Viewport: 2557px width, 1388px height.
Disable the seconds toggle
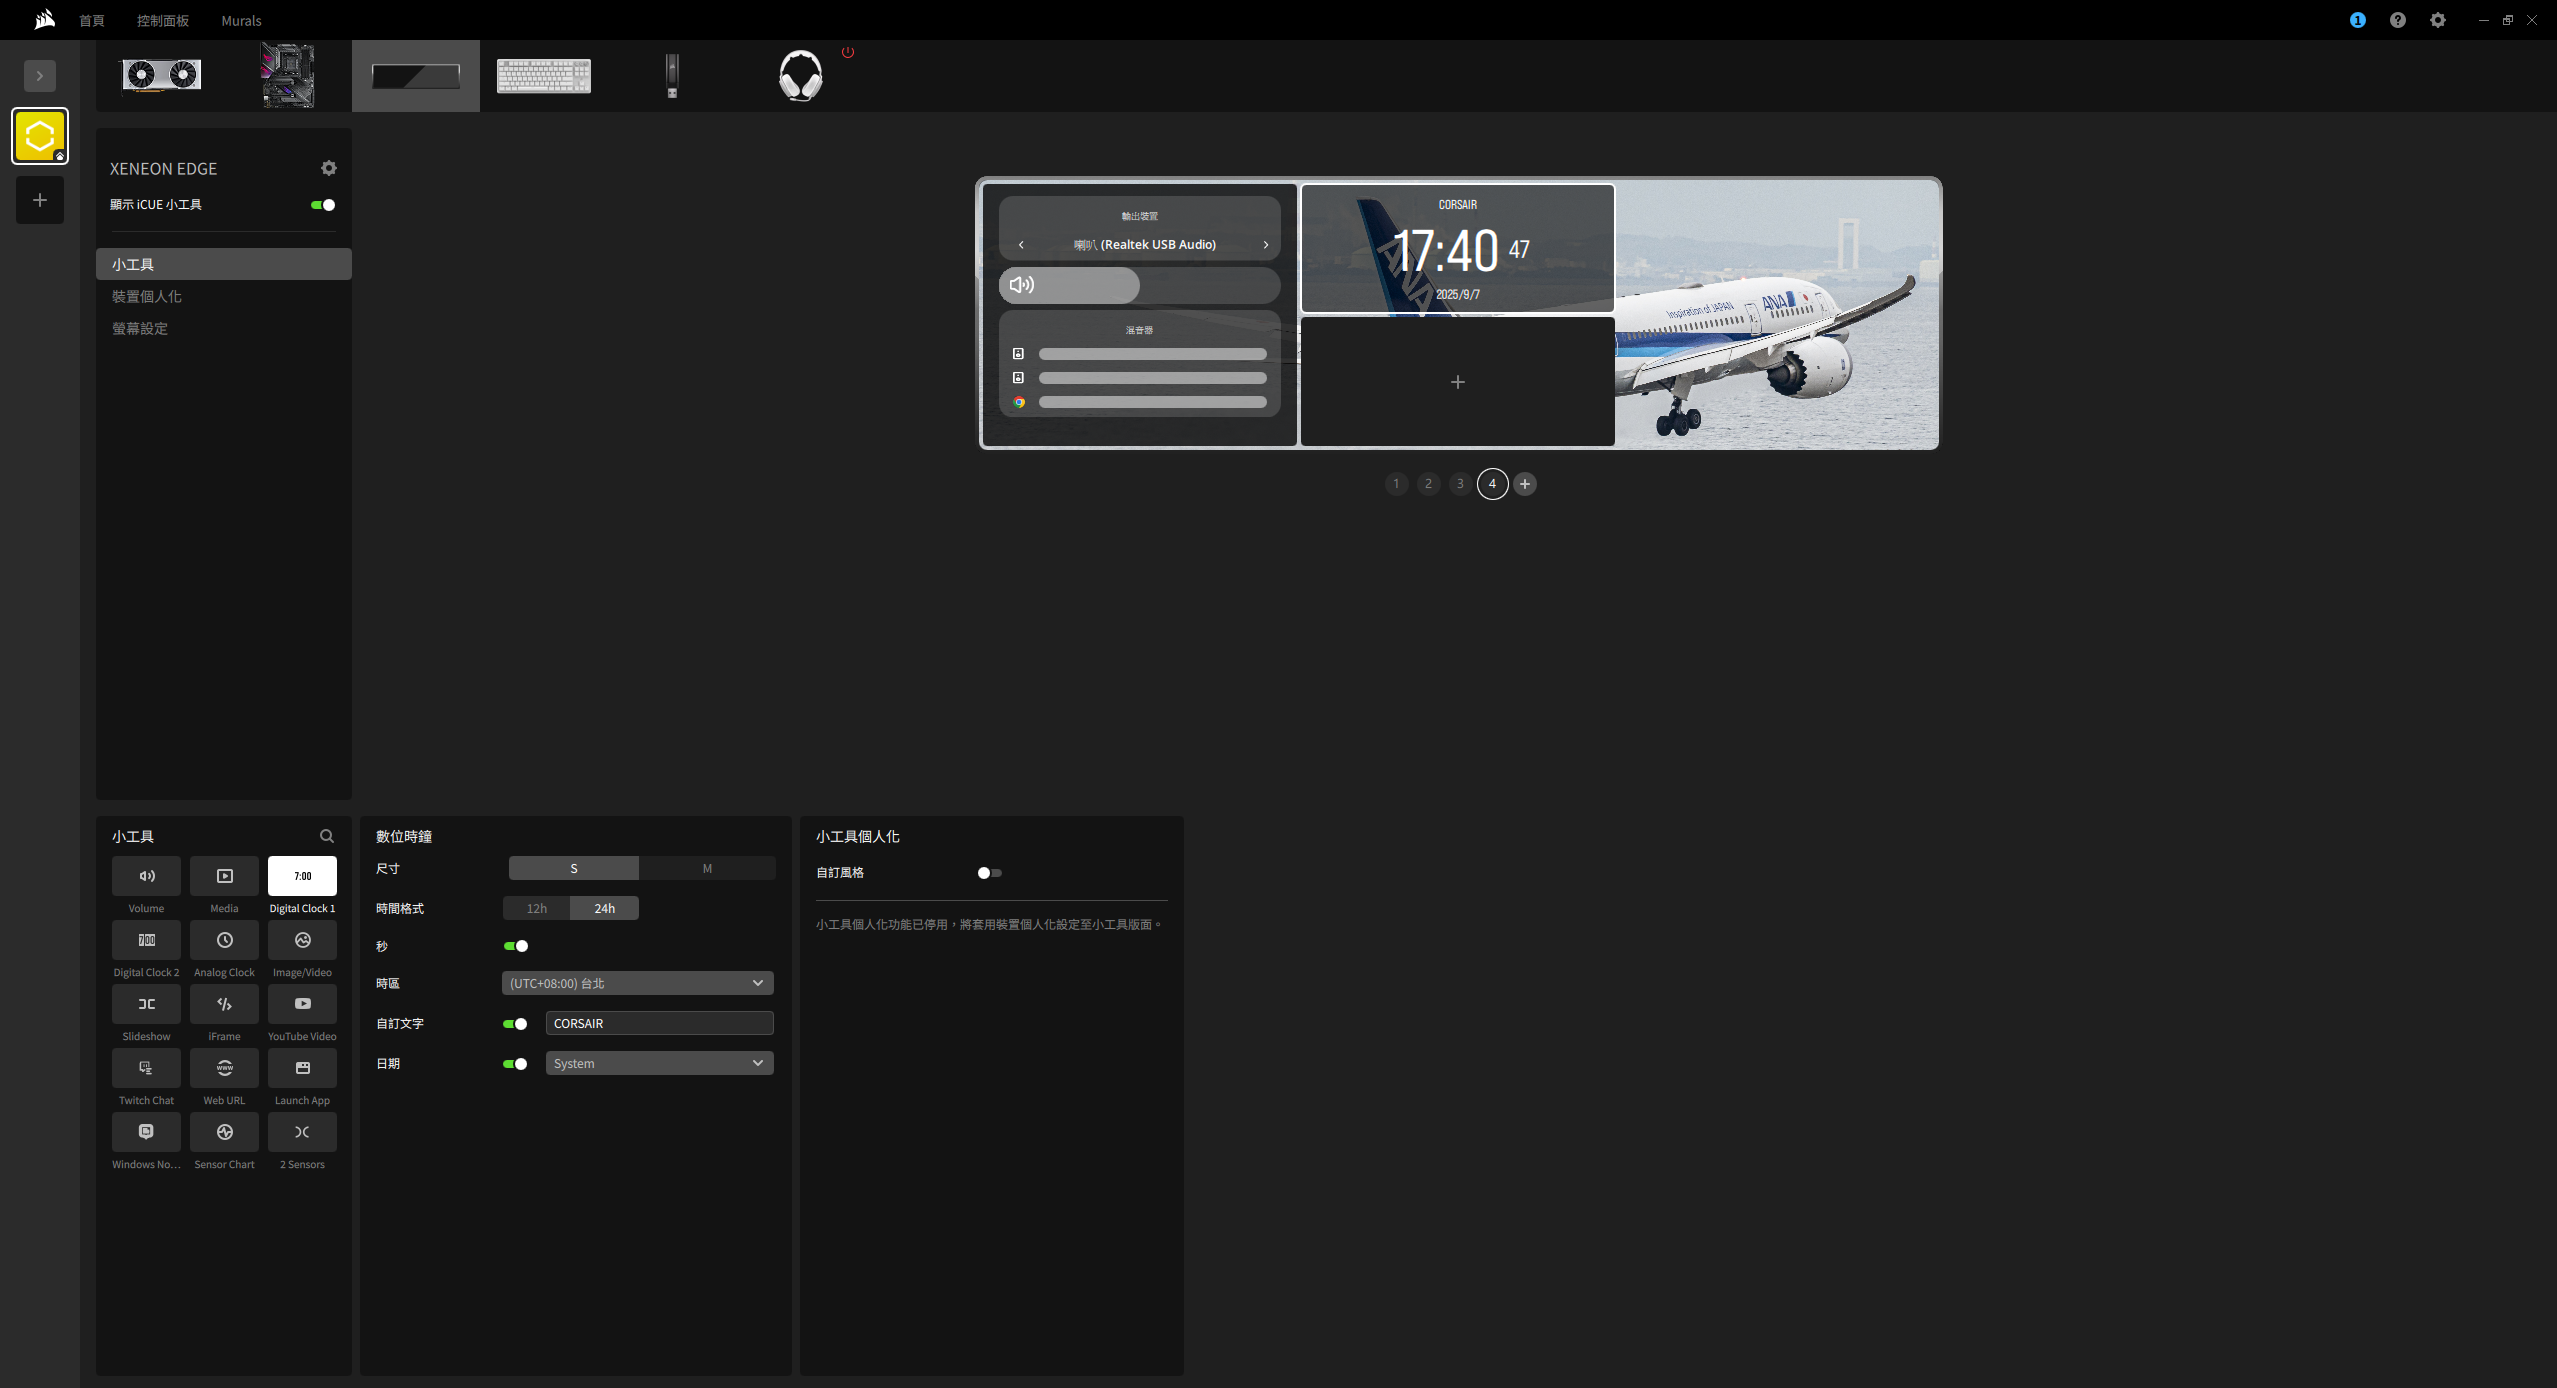click(516, 946)
